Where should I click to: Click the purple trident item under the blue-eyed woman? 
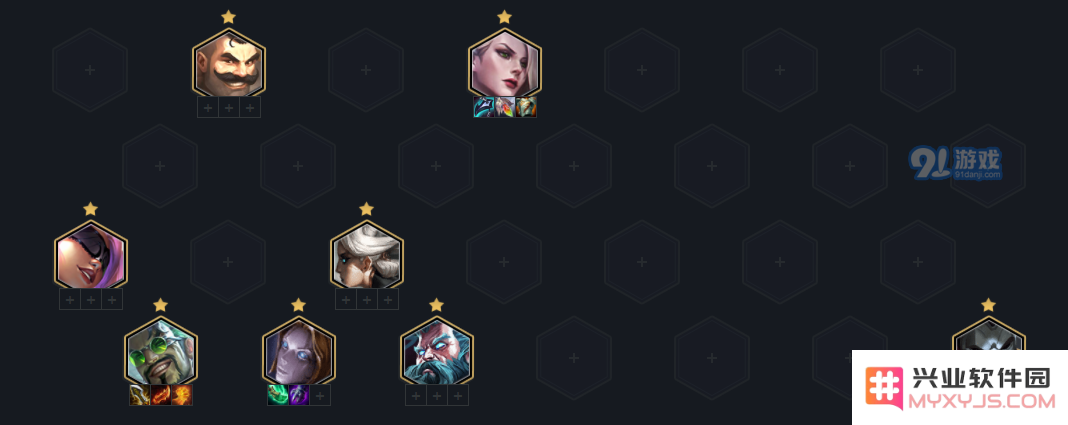click(299, 395)
